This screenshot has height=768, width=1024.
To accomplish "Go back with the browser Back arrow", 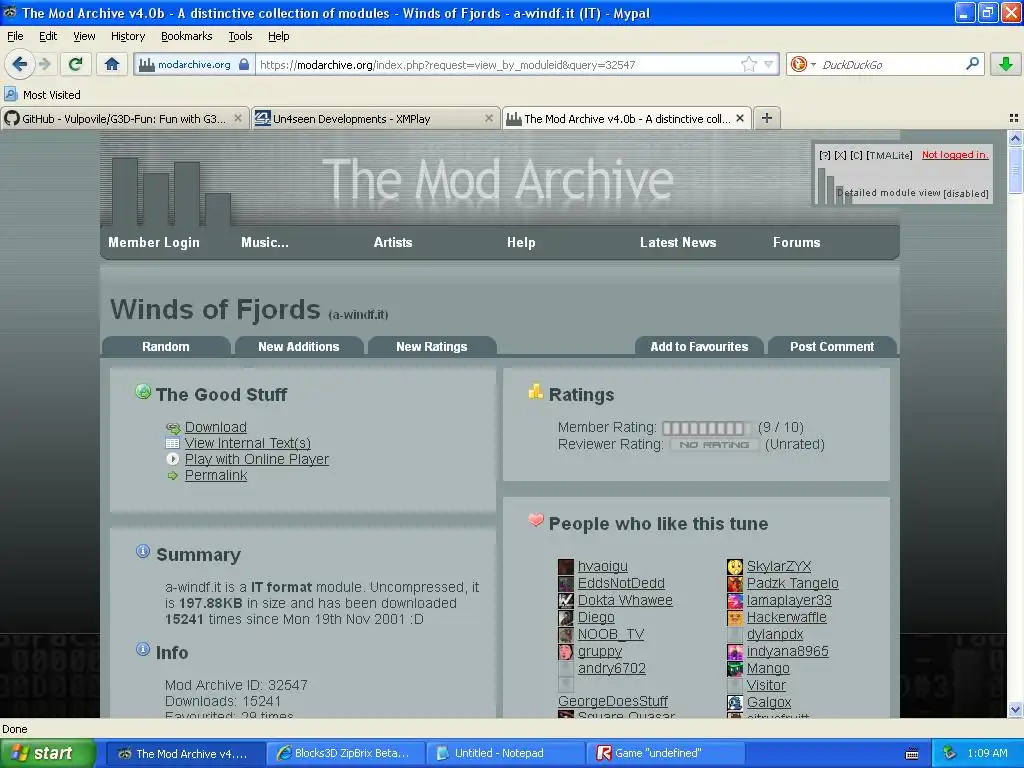I will 19,64.
